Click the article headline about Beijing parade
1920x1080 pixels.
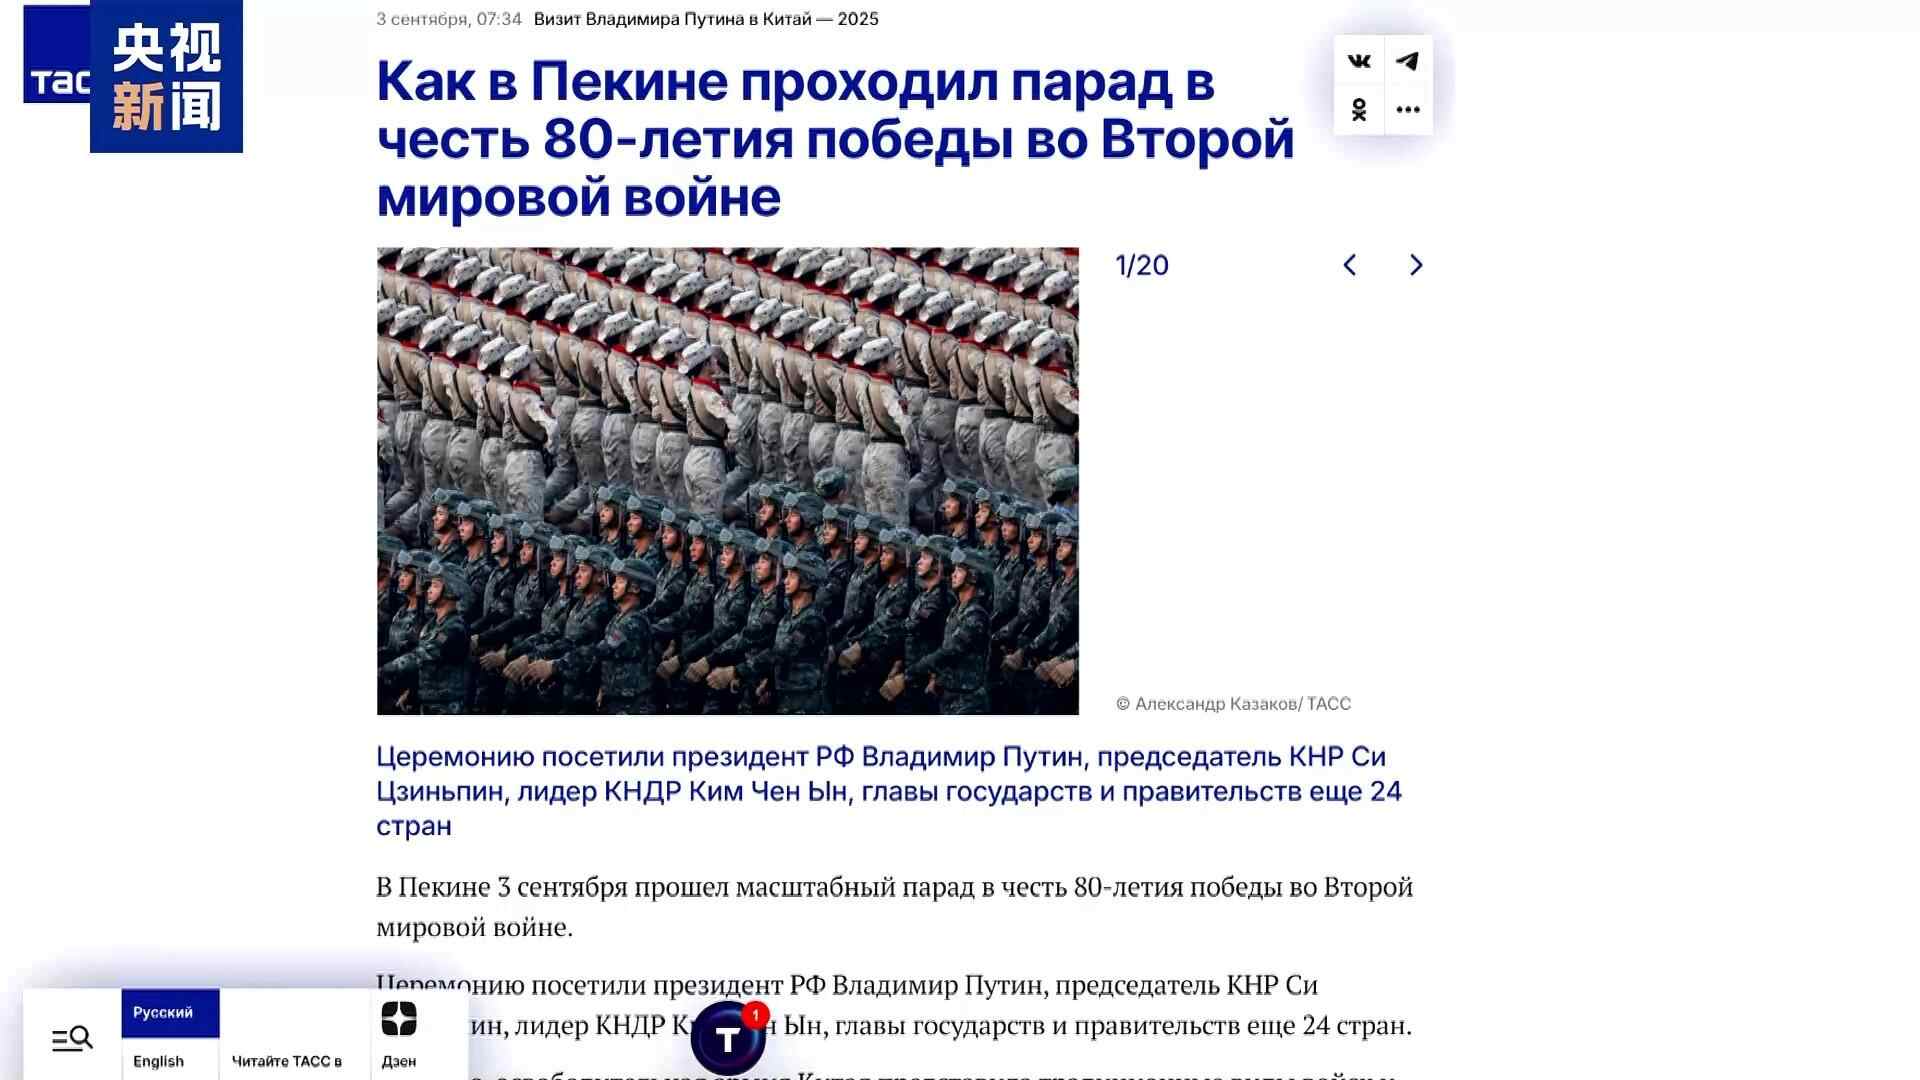[x=835, y=138]
